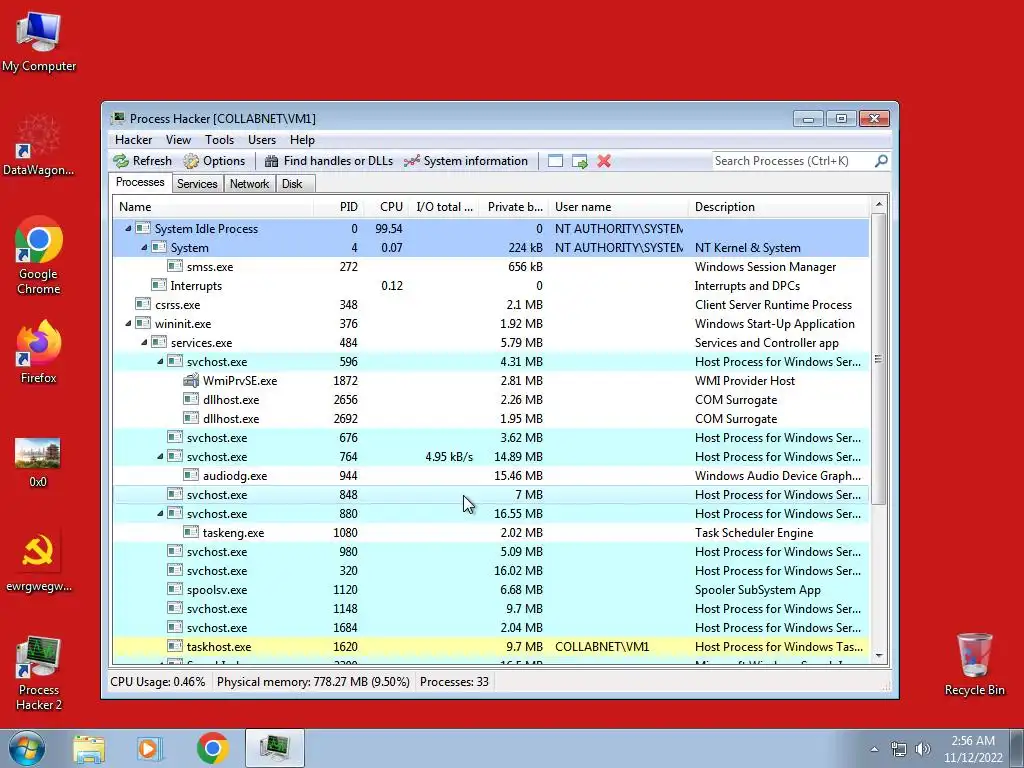The image size is (1024, 768).
Task: Collapse the System Idle Process tree node
Action: coord(128,229)
